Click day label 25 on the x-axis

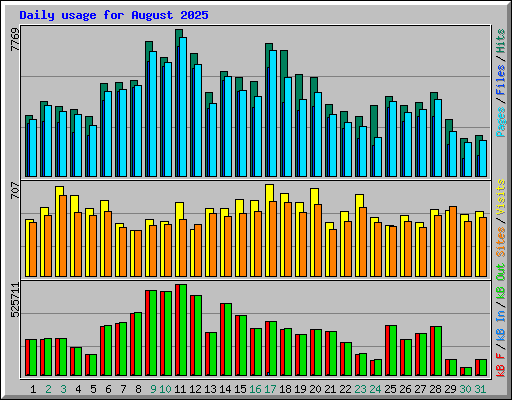(x=390, y=389)
